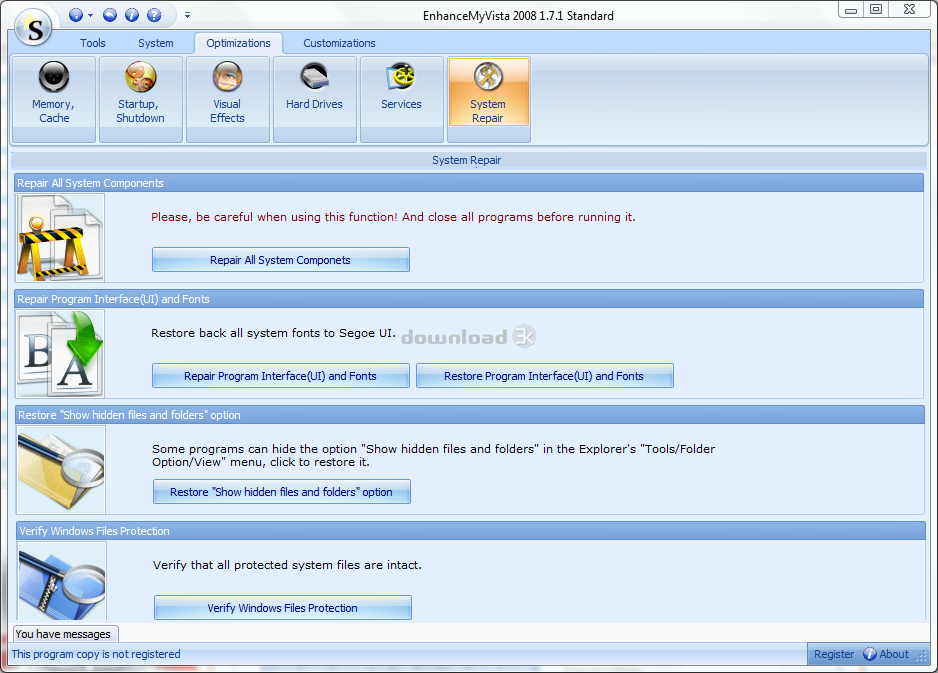Click the window title EnhanceMyVista 2008 1.7.1 Standard
This screenshot has height=673, width=938.
tap(518, 16)
